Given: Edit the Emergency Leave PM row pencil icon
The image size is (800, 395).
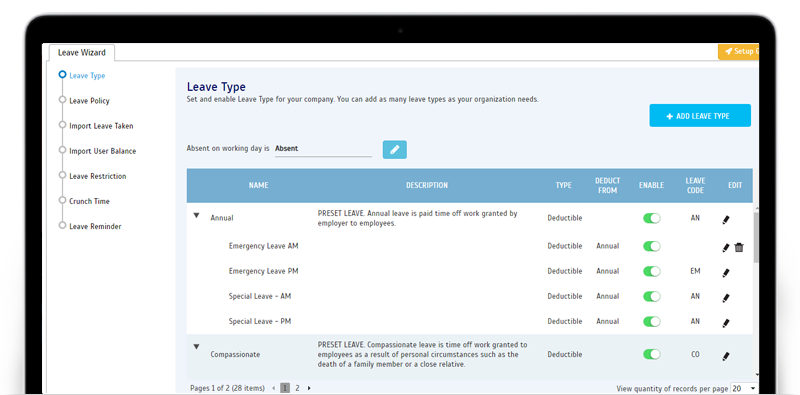Looking at the screenshot, I should coord(726,273).
